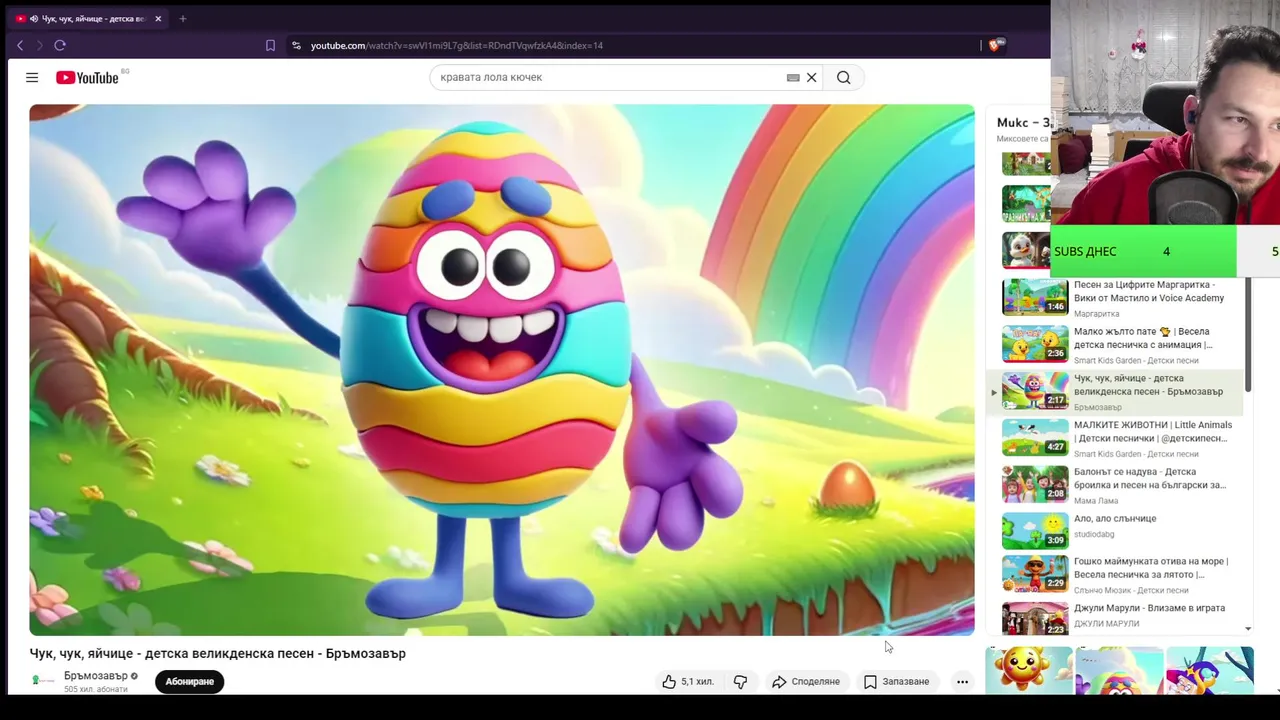Clear the search query with the X

click(x=812, y=77)
